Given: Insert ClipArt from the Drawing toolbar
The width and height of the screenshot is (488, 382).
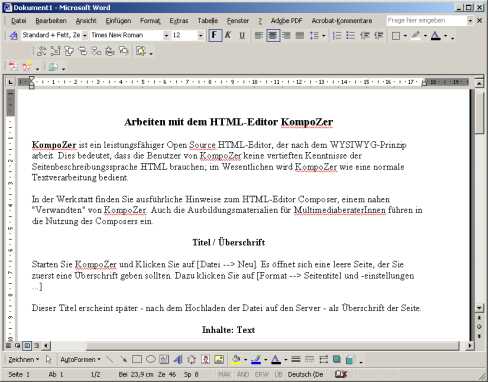Looking at the screenshot, I should pyautogui.click(x=205, y=359).
